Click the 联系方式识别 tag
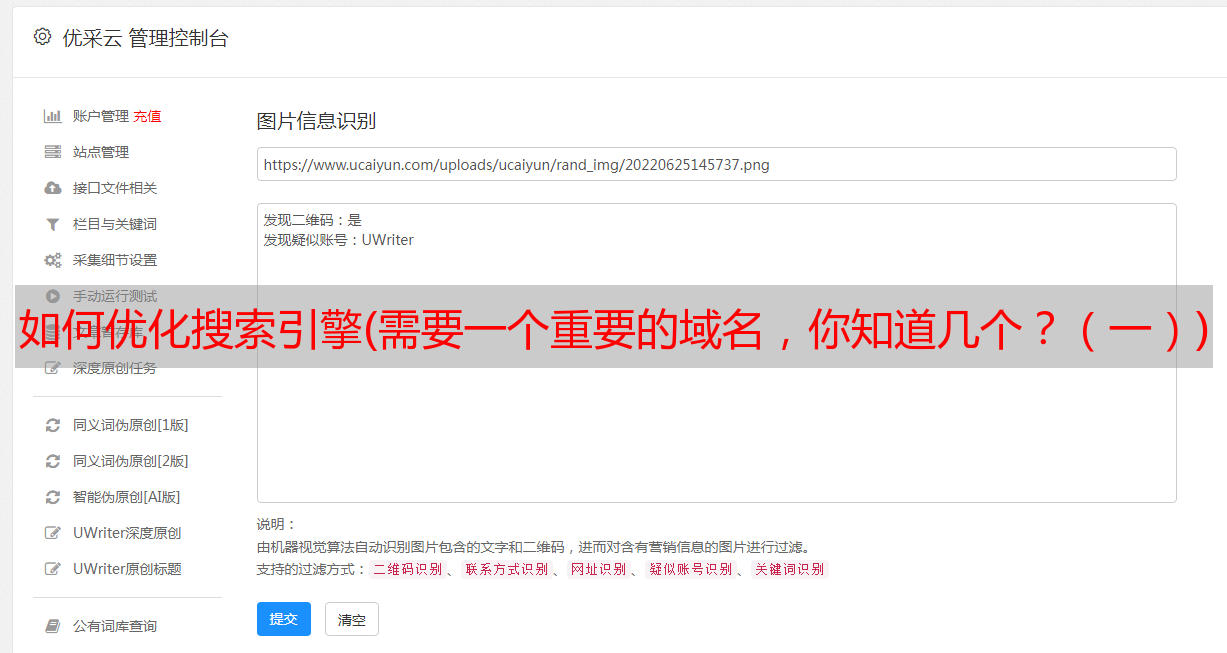The height and width of the screenshot is (653, 1227). (507, 569)
